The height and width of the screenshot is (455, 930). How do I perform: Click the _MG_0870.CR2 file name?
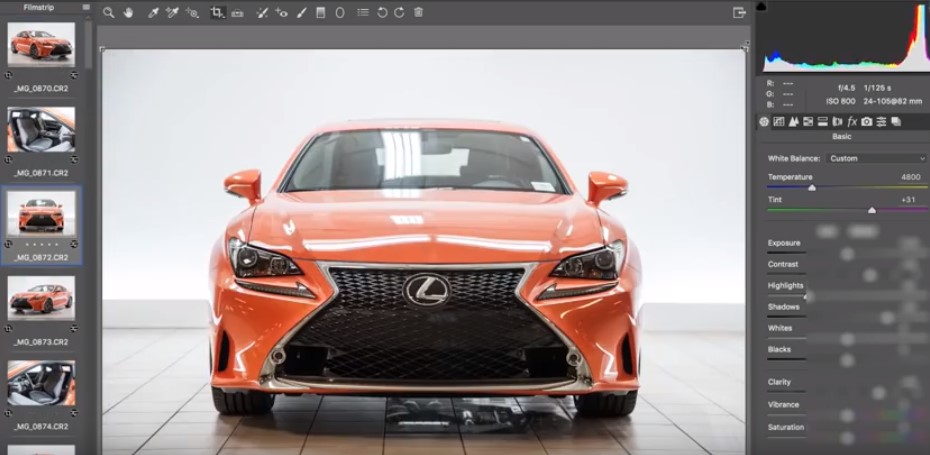[x=41, y=88]
